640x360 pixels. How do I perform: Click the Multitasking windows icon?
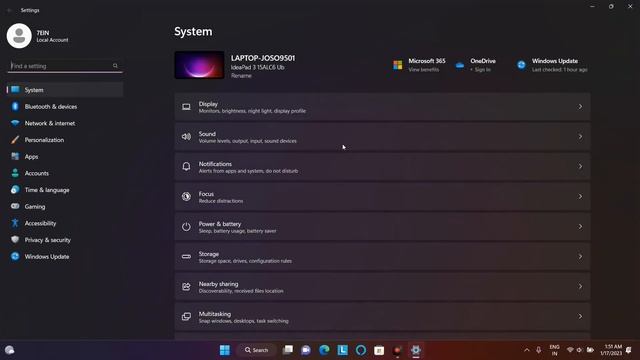click(186, 317)
